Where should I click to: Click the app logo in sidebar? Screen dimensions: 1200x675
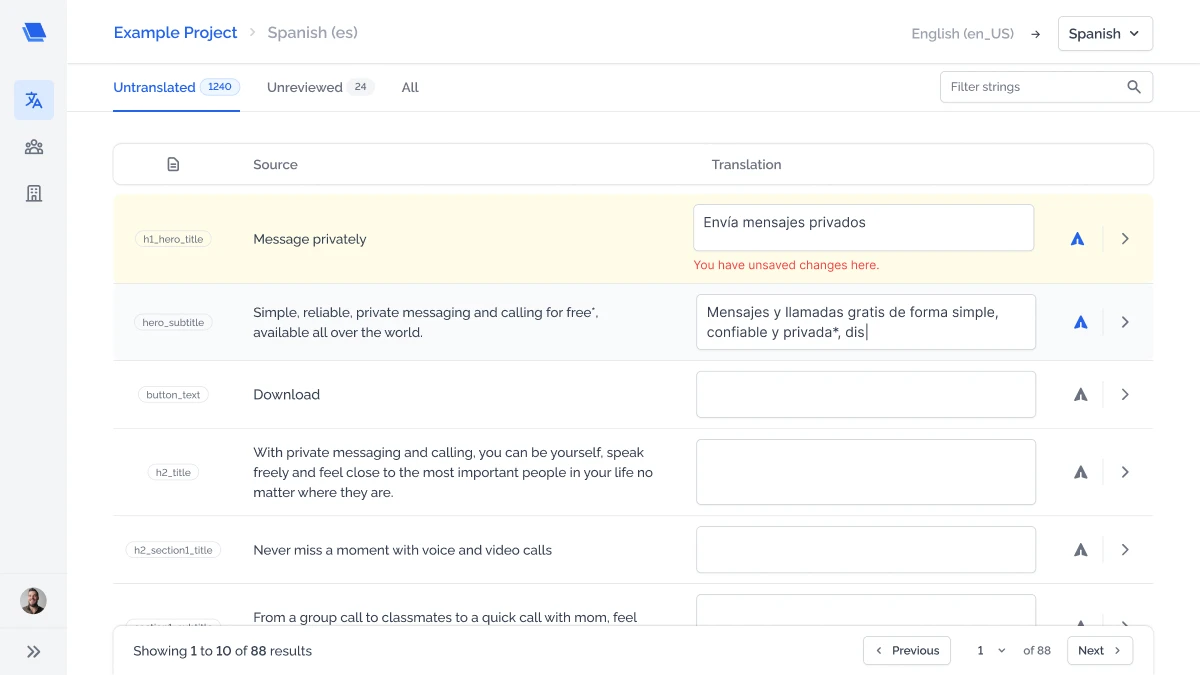pyautogui.click(x=34, y=32)
